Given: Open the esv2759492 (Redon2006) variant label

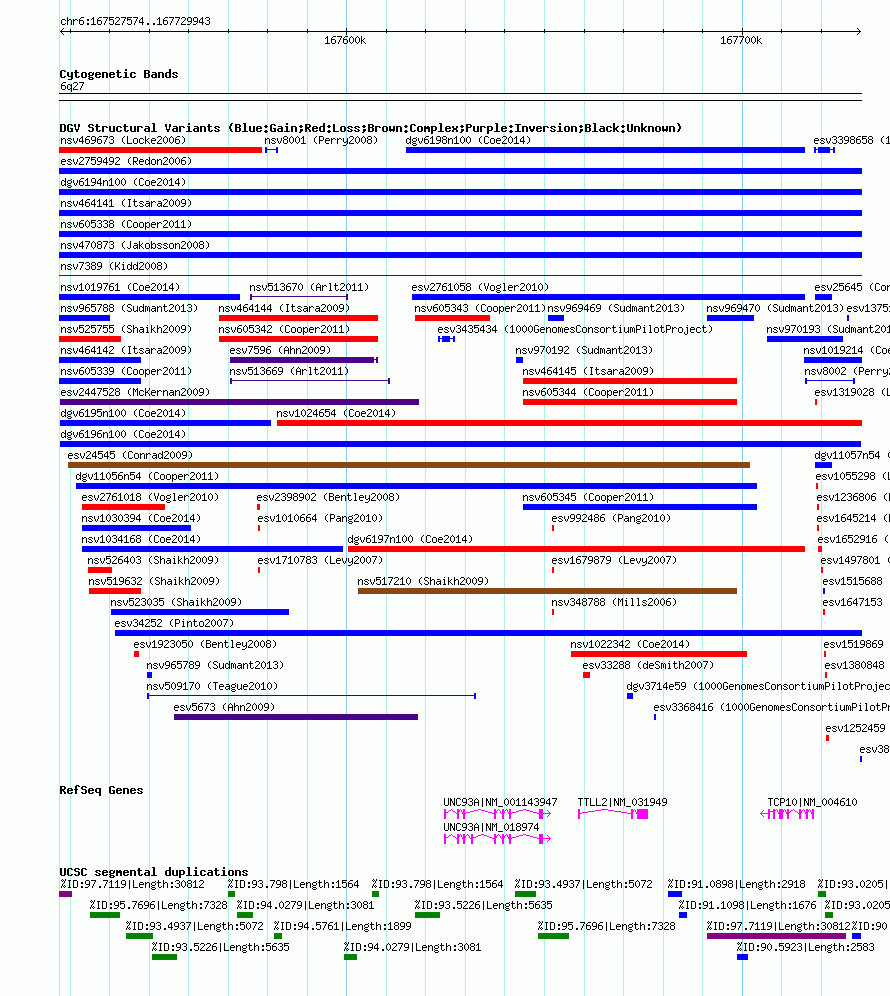Looking at the screenshot, I should 126,161.
